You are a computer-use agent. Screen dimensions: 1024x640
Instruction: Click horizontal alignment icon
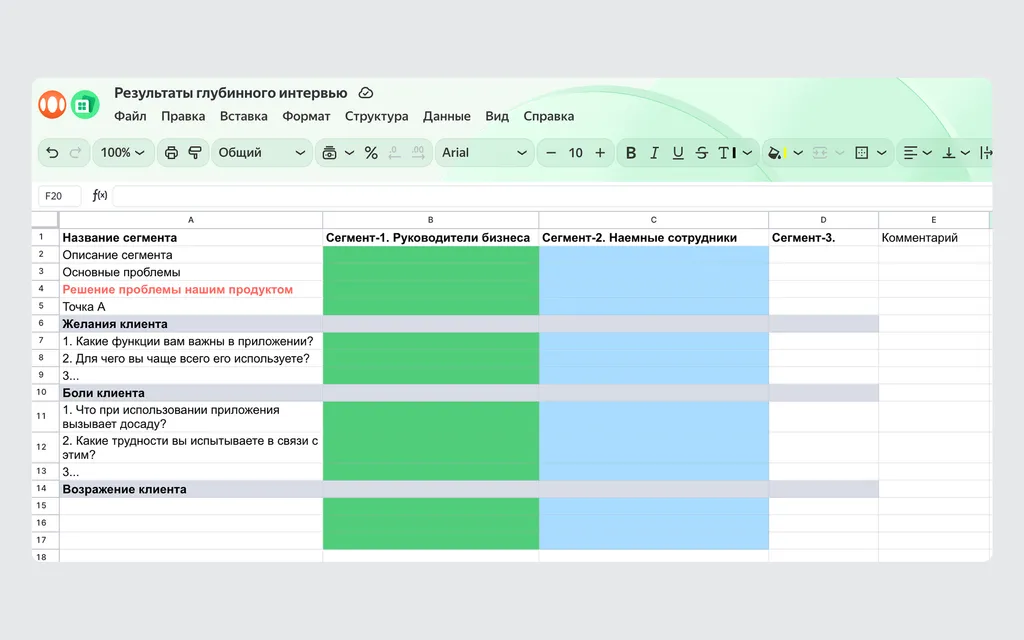pyautogui.click(x=910, y=153)
